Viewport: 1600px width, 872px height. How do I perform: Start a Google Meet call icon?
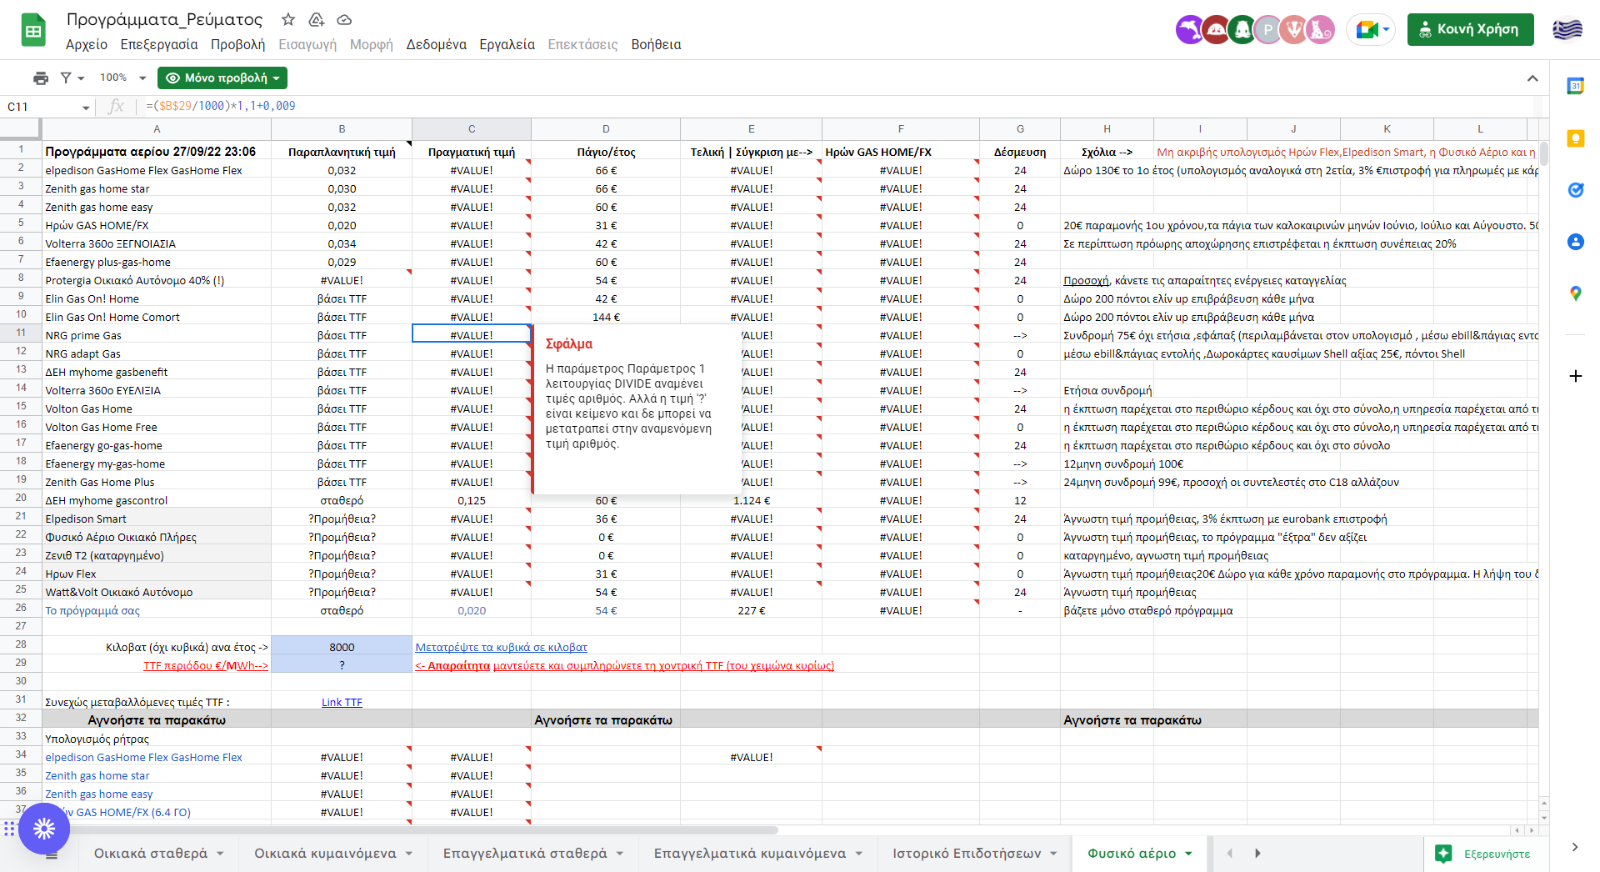[x=1365, y=30]
